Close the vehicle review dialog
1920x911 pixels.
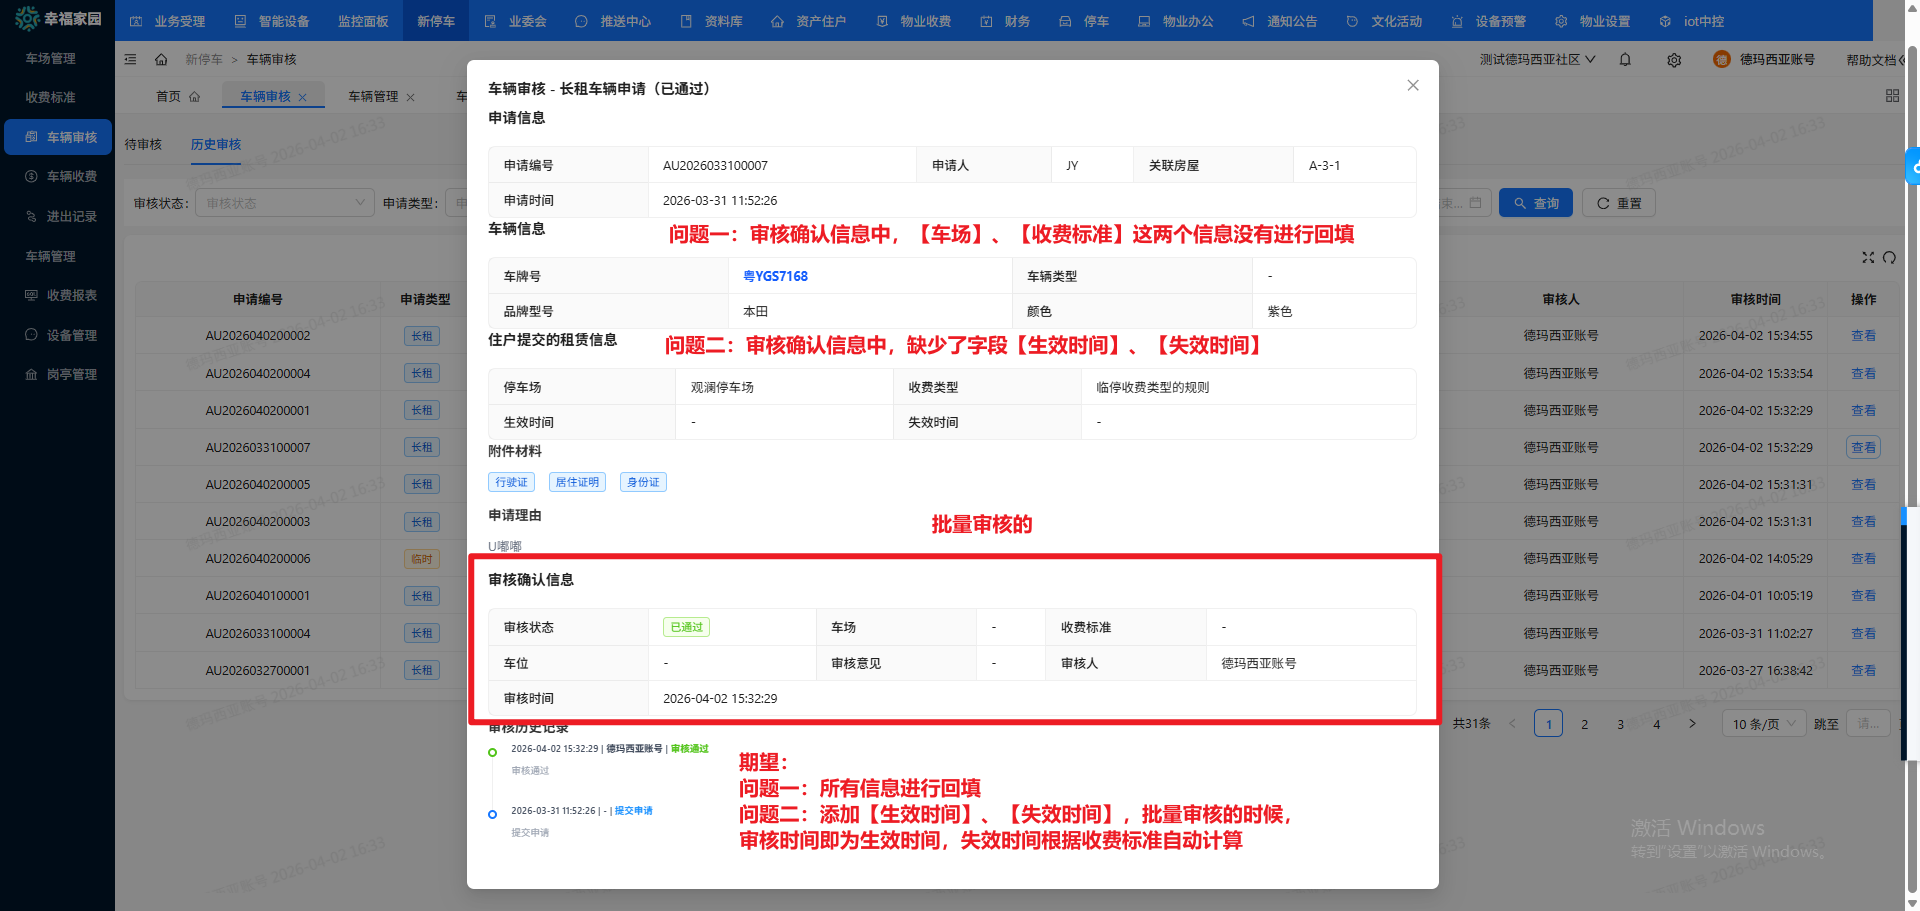pos(1412,86)
